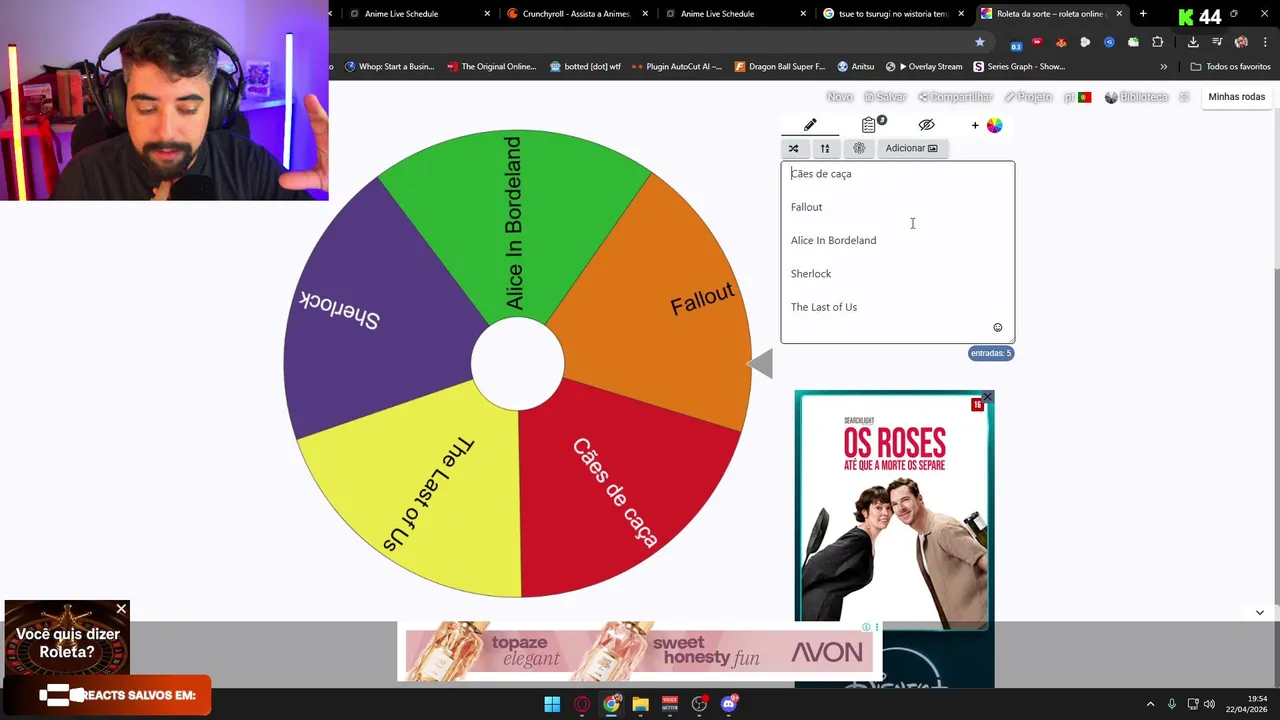
Task: Click the red fast-forward extension icon
Action: coord(1037,42)
